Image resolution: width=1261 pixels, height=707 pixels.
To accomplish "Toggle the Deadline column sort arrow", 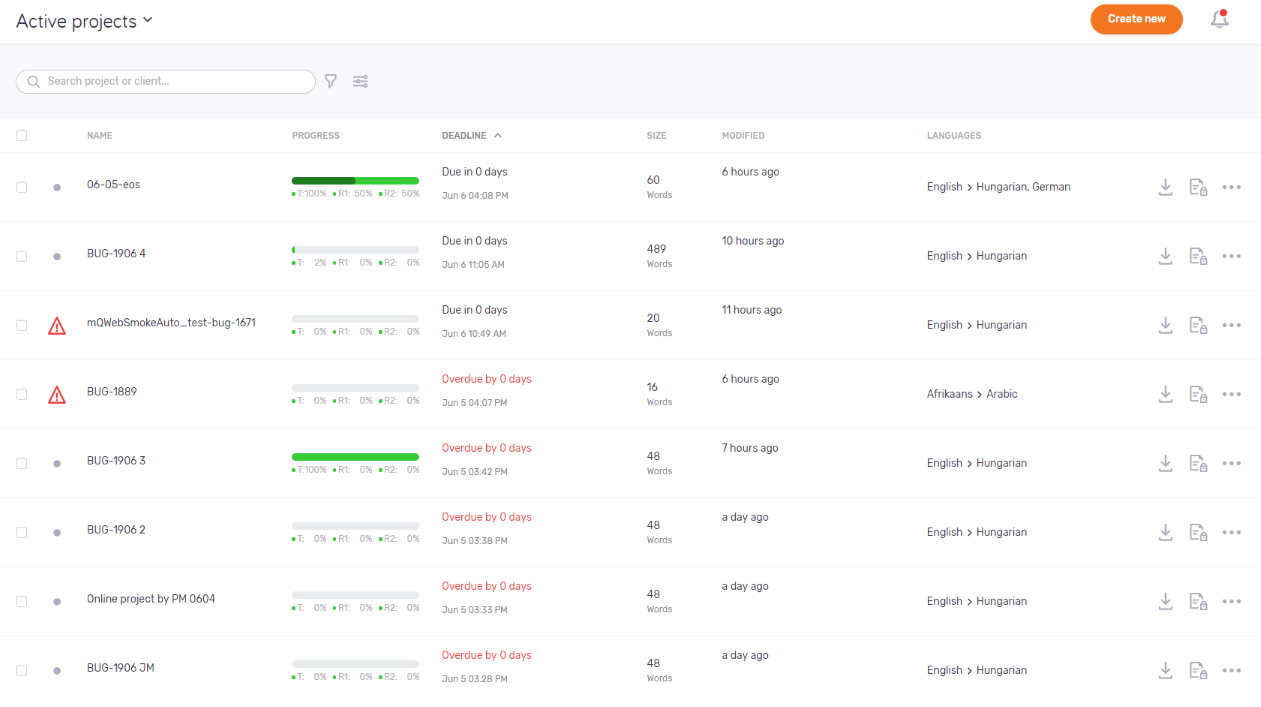I will pyautogui.click(x=498, y=136).
